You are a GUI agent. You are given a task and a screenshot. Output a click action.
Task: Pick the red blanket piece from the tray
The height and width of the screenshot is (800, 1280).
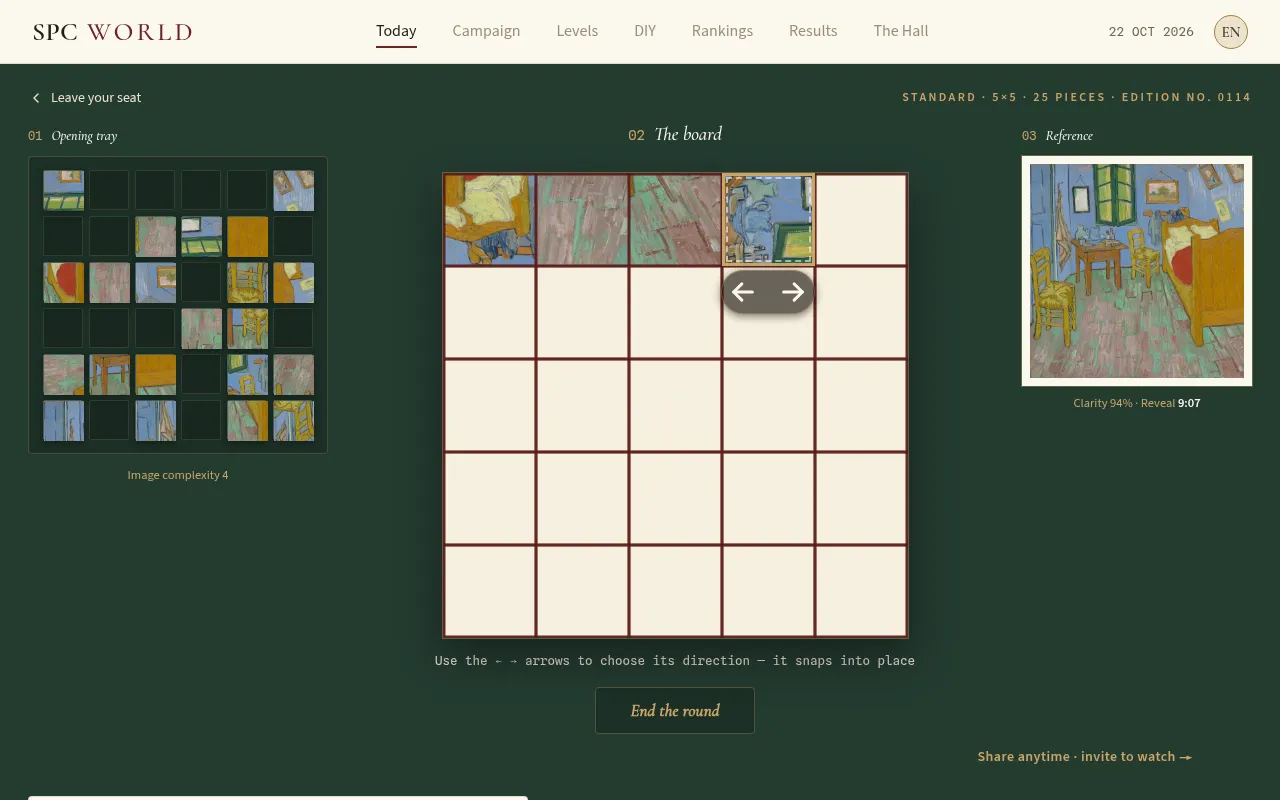63,283
